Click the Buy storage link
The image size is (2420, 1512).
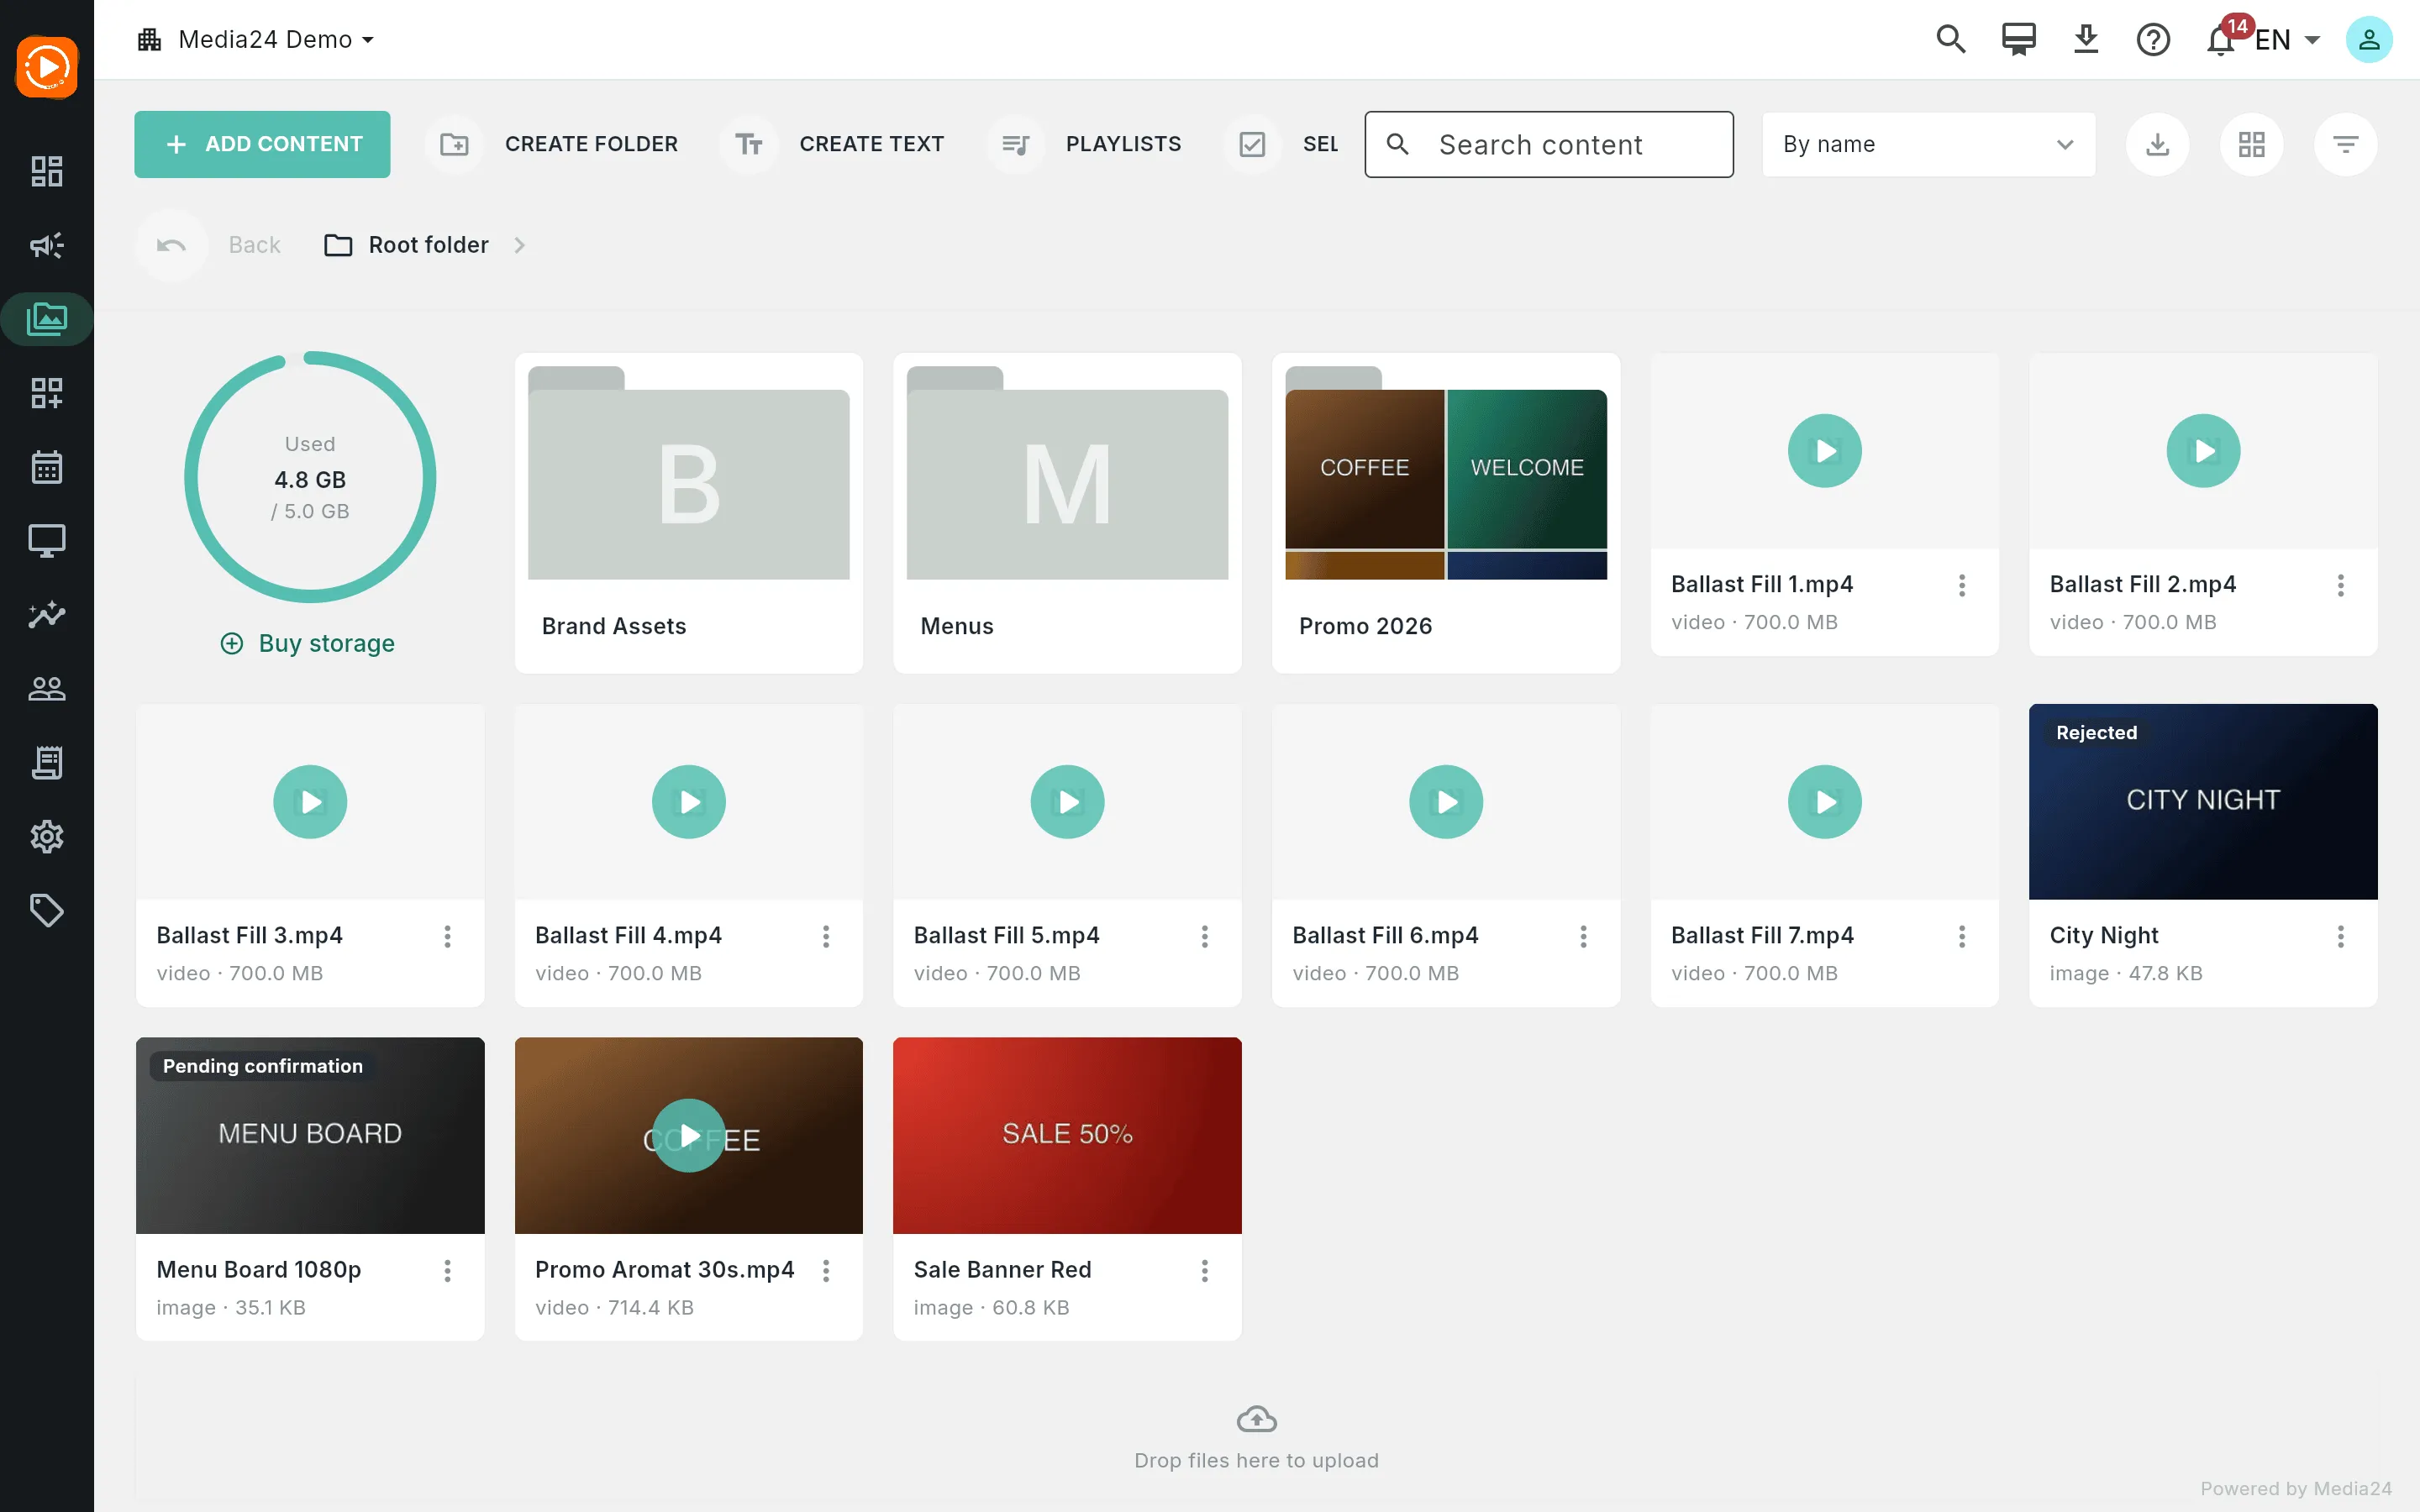click(x=307, y=643)
